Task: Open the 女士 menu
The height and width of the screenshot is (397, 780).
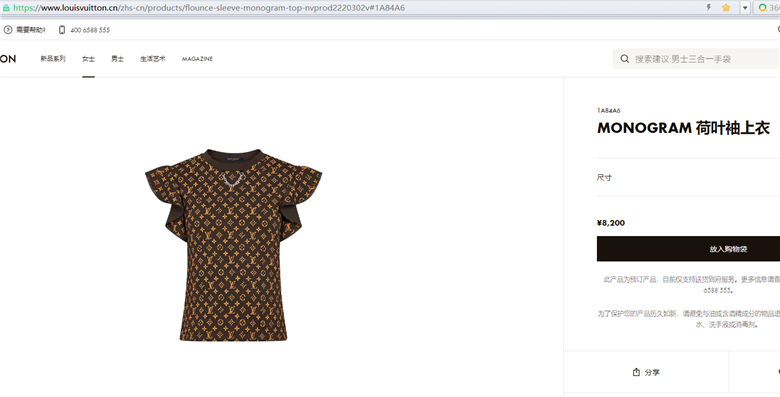Action: tap(88, 59)
